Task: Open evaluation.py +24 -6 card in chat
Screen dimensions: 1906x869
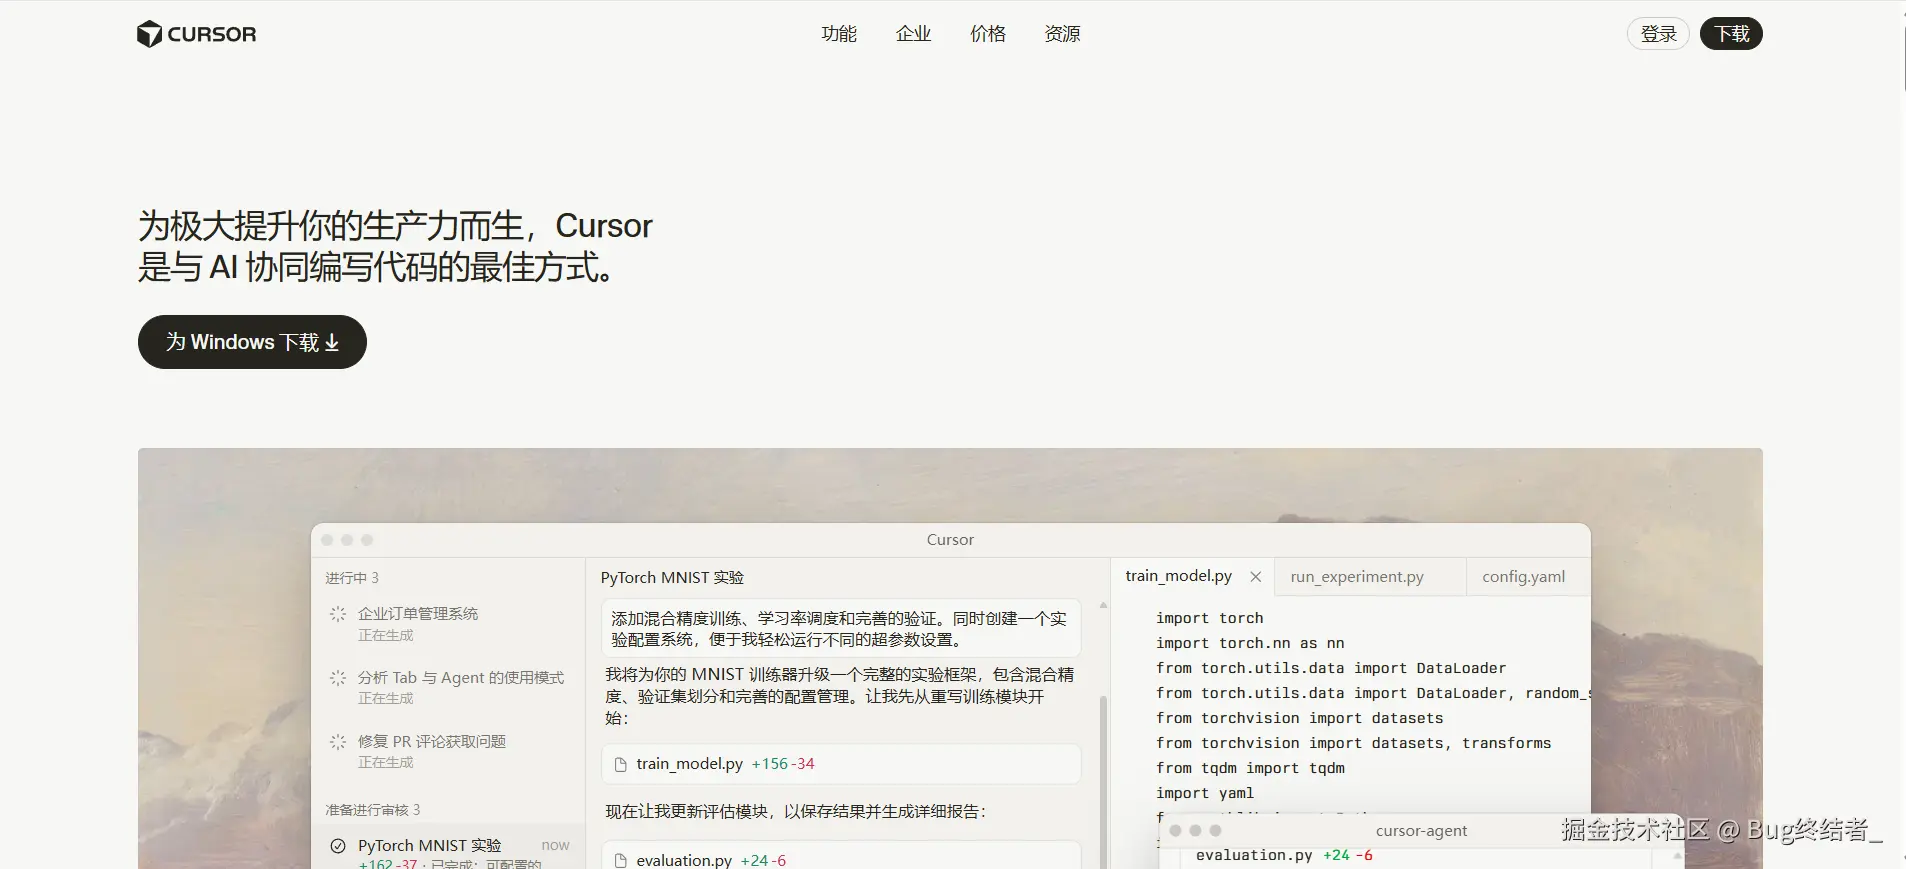Action: pyautogui.click(x=841, y=857)
